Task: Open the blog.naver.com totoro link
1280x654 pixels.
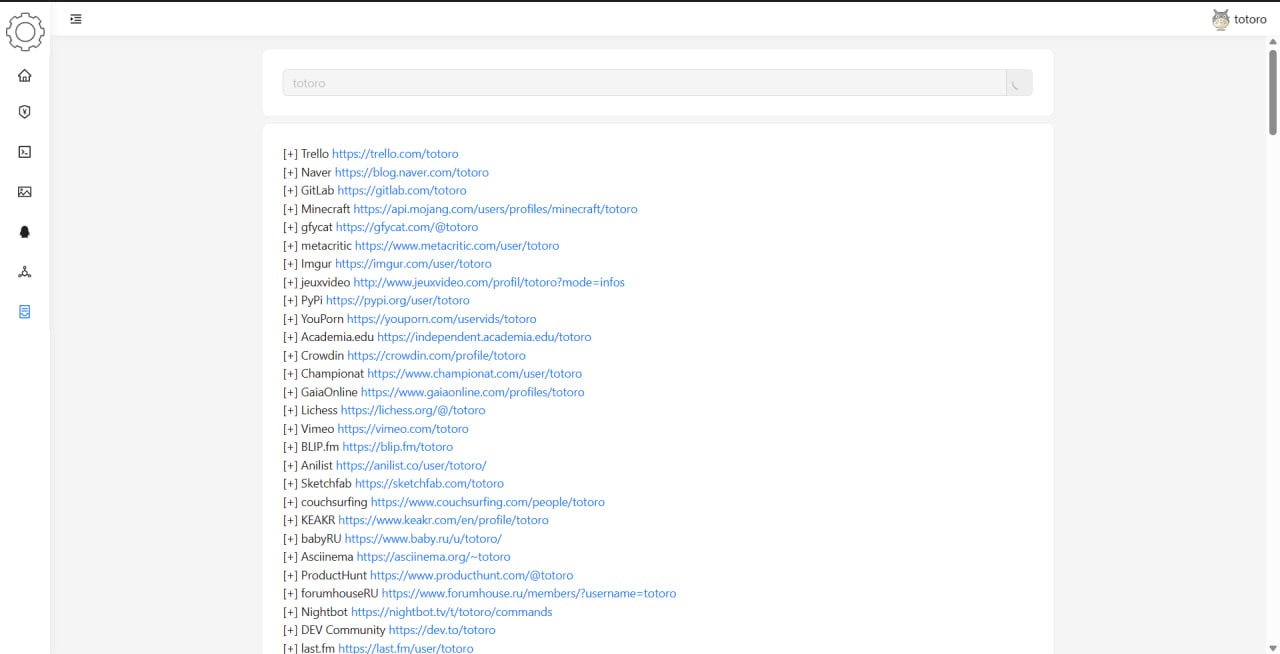Action: [x=412, y=172]
